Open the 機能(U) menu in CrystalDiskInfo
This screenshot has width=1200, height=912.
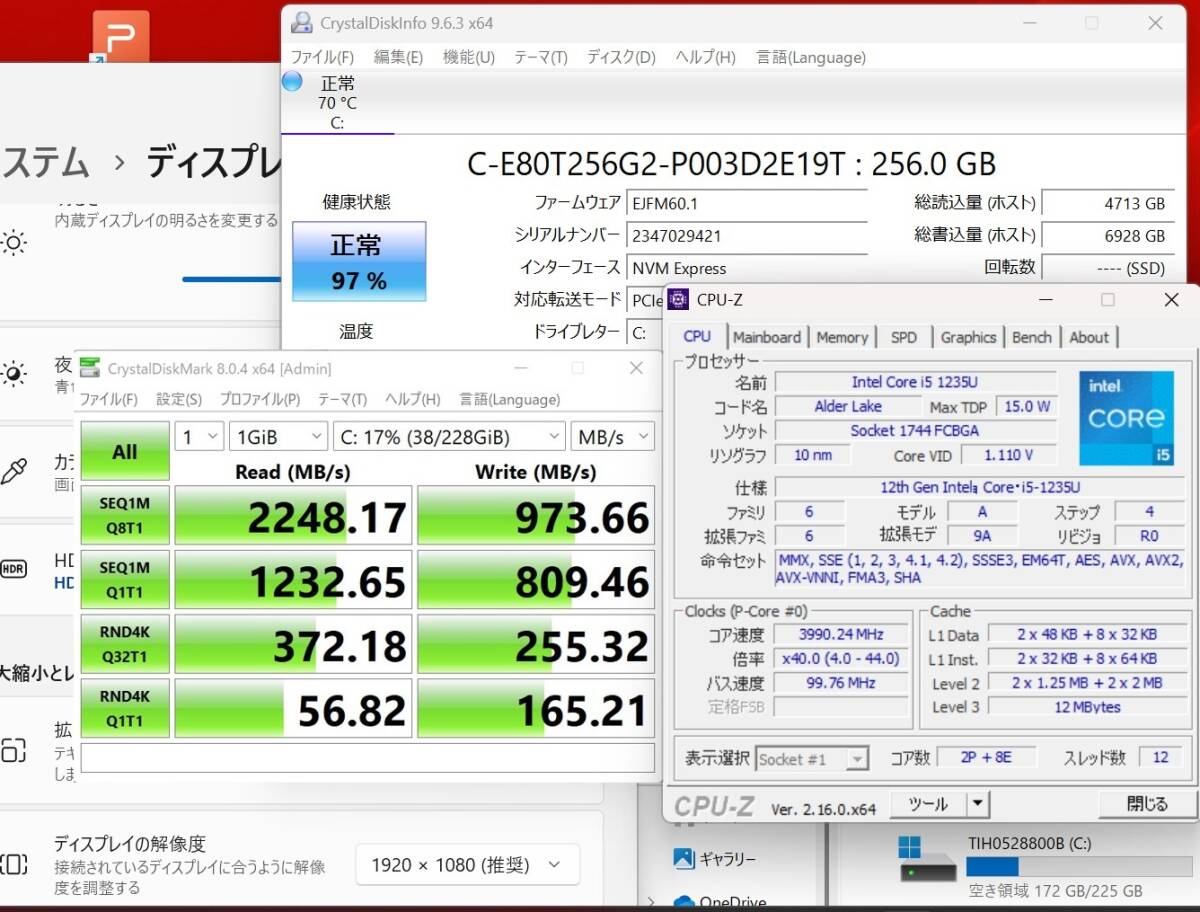point(468,57)
